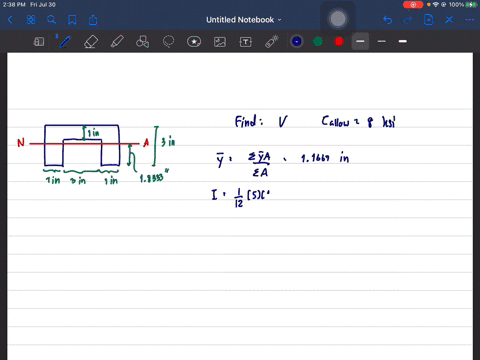Image resolution: width=480 pixels, height=360 pixels.
Task: Select the Highlighter tool
Action: (117, 42)
